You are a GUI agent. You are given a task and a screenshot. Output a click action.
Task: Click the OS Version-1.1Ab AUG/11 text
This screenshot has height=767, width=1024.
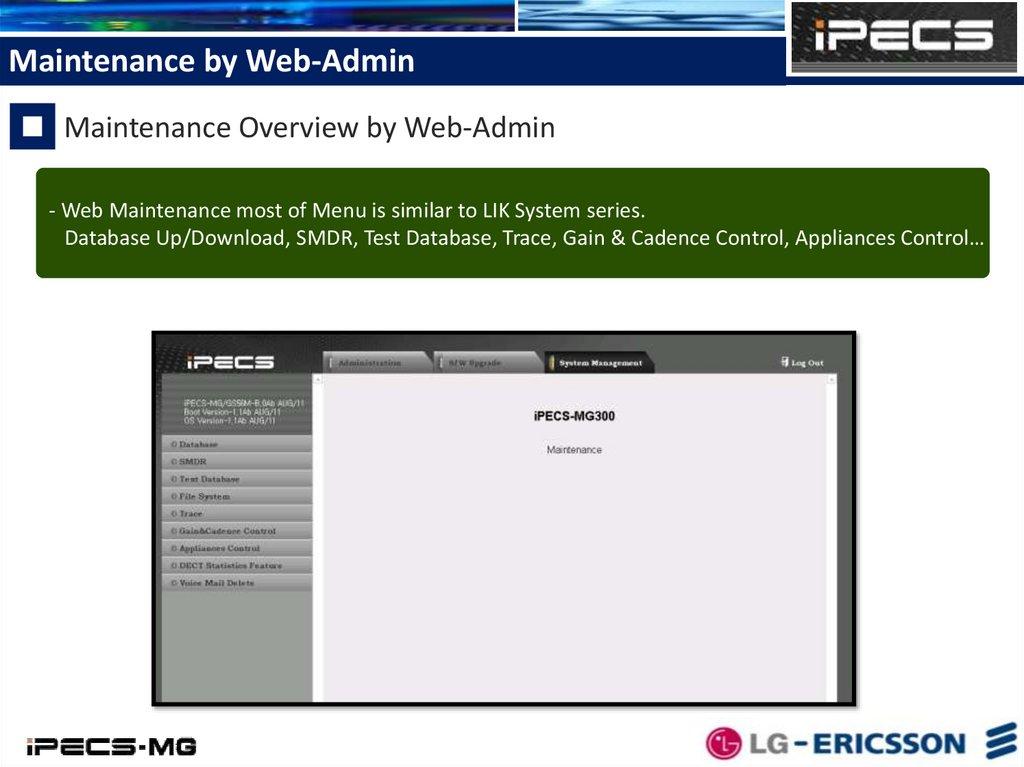tap(230, 421)
